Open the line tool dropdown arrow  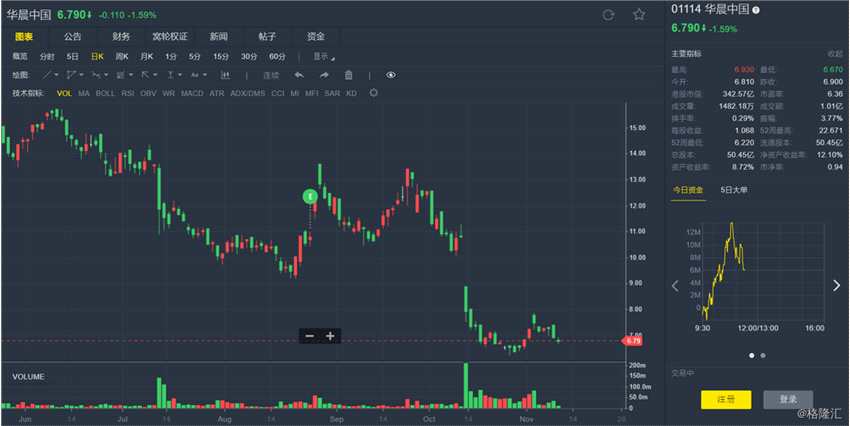[x=57, y=75]
